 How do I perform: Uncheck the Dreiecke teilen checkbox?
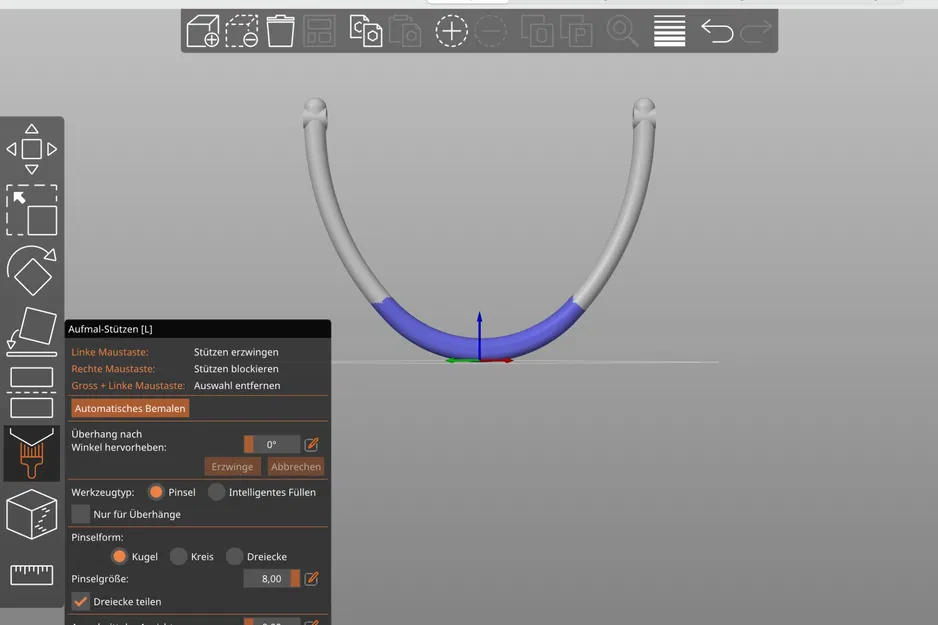pos(80,601)
